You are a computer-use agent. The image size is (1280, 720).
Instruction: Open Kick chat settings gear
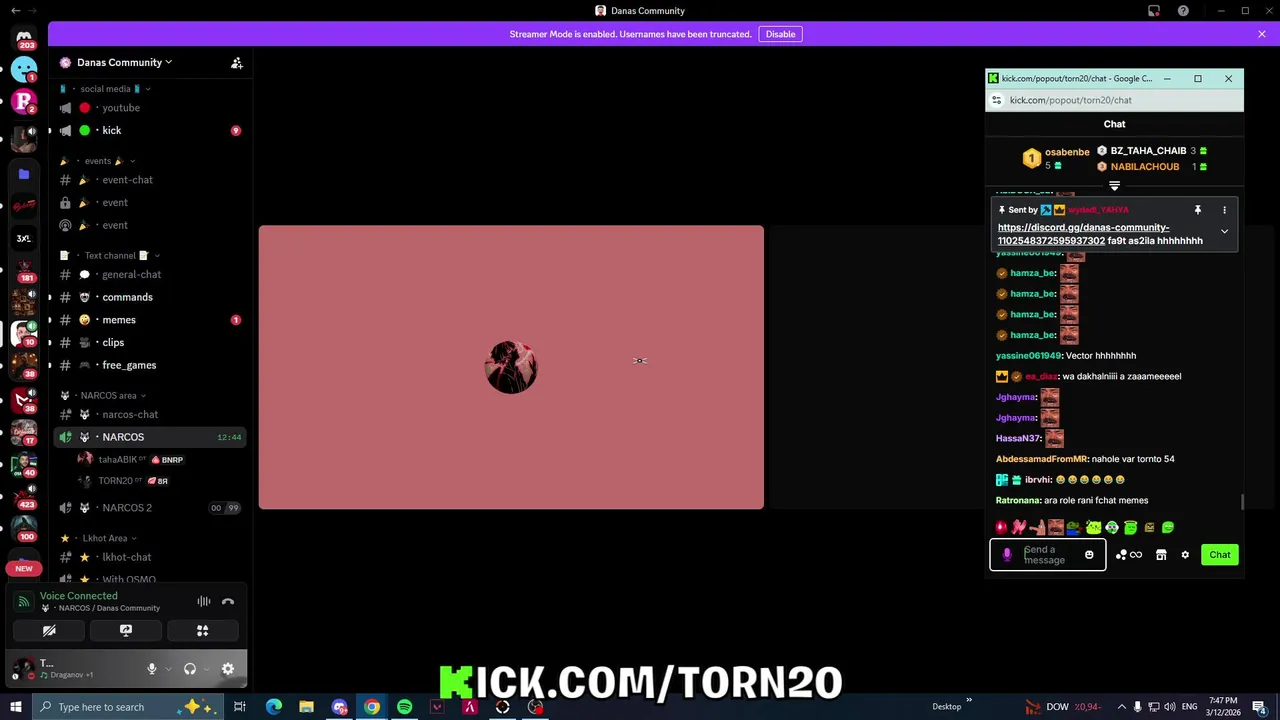pos(1185,555)
